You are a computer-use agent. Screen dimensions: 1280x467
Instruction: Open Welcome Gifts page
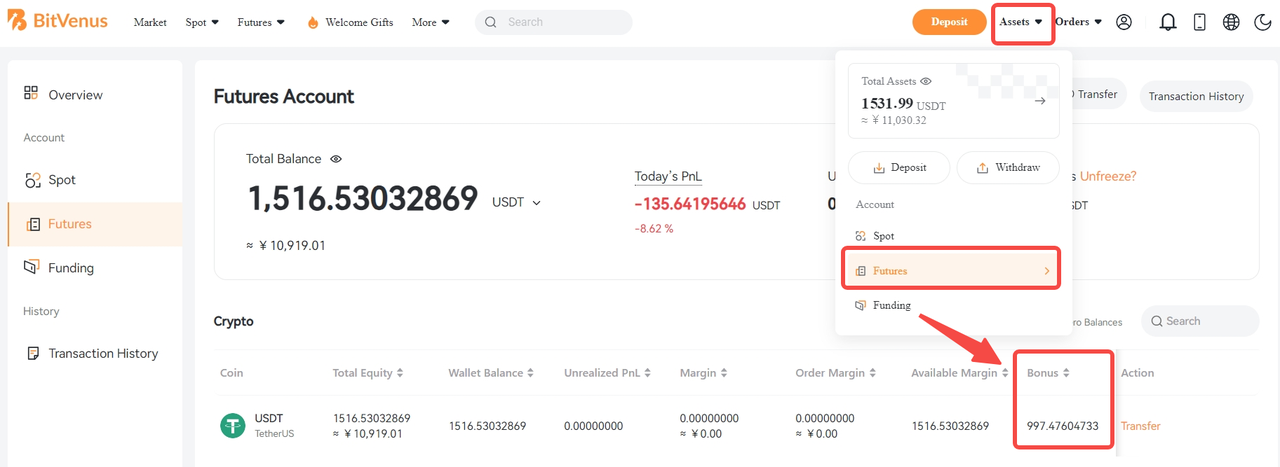359,22
